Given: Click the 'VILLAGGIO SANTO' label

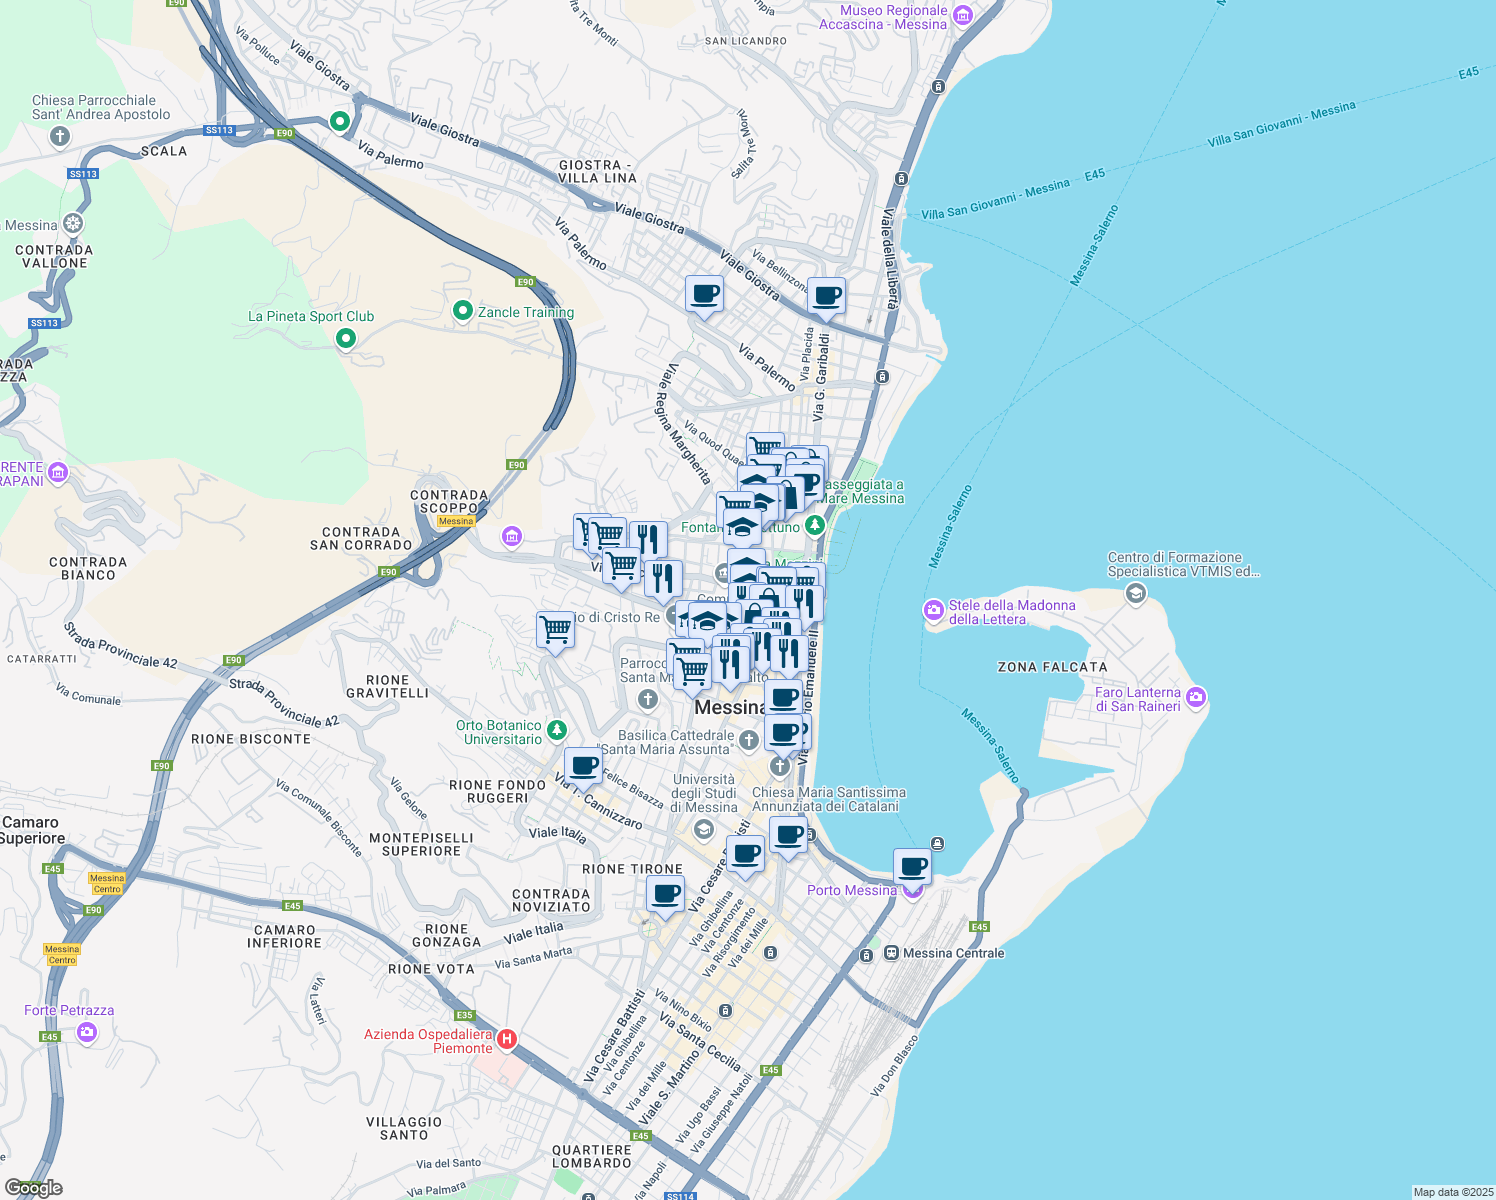Looking at the screenshot, I should 404,1128.
